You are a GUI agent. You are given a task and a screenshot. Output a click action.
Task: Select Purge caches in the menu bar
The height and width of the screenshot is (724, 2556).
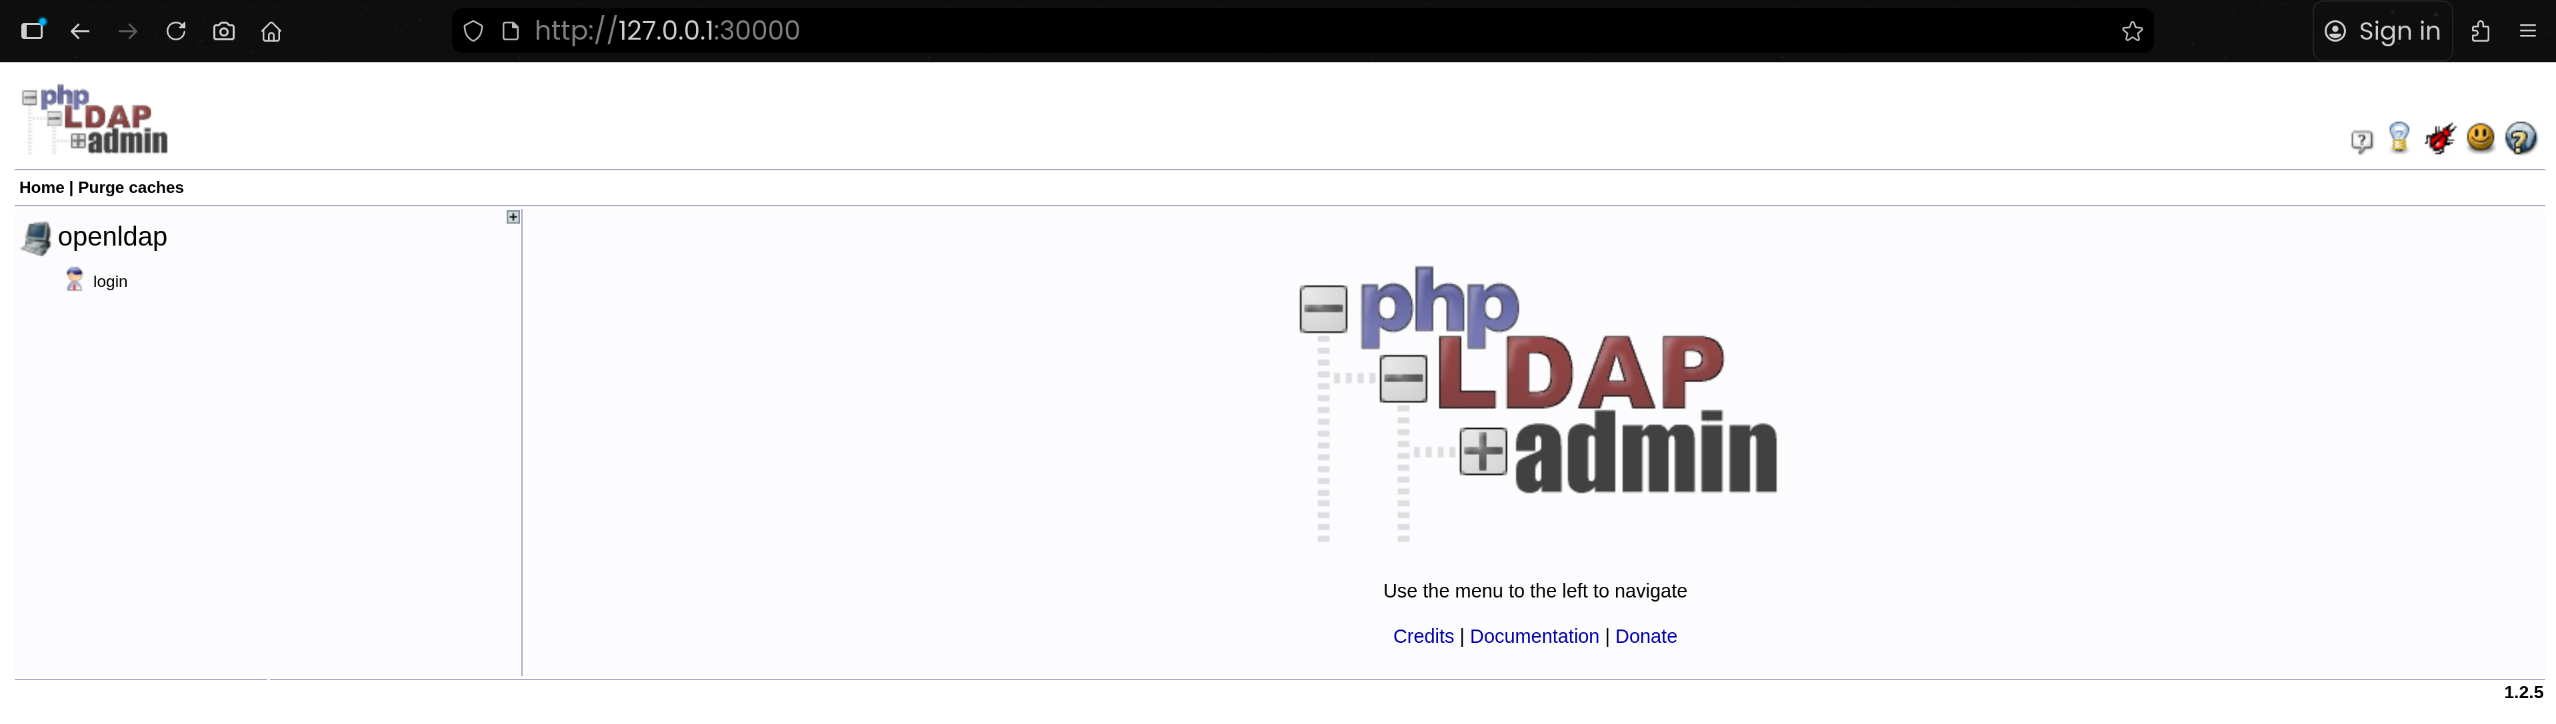131,187
